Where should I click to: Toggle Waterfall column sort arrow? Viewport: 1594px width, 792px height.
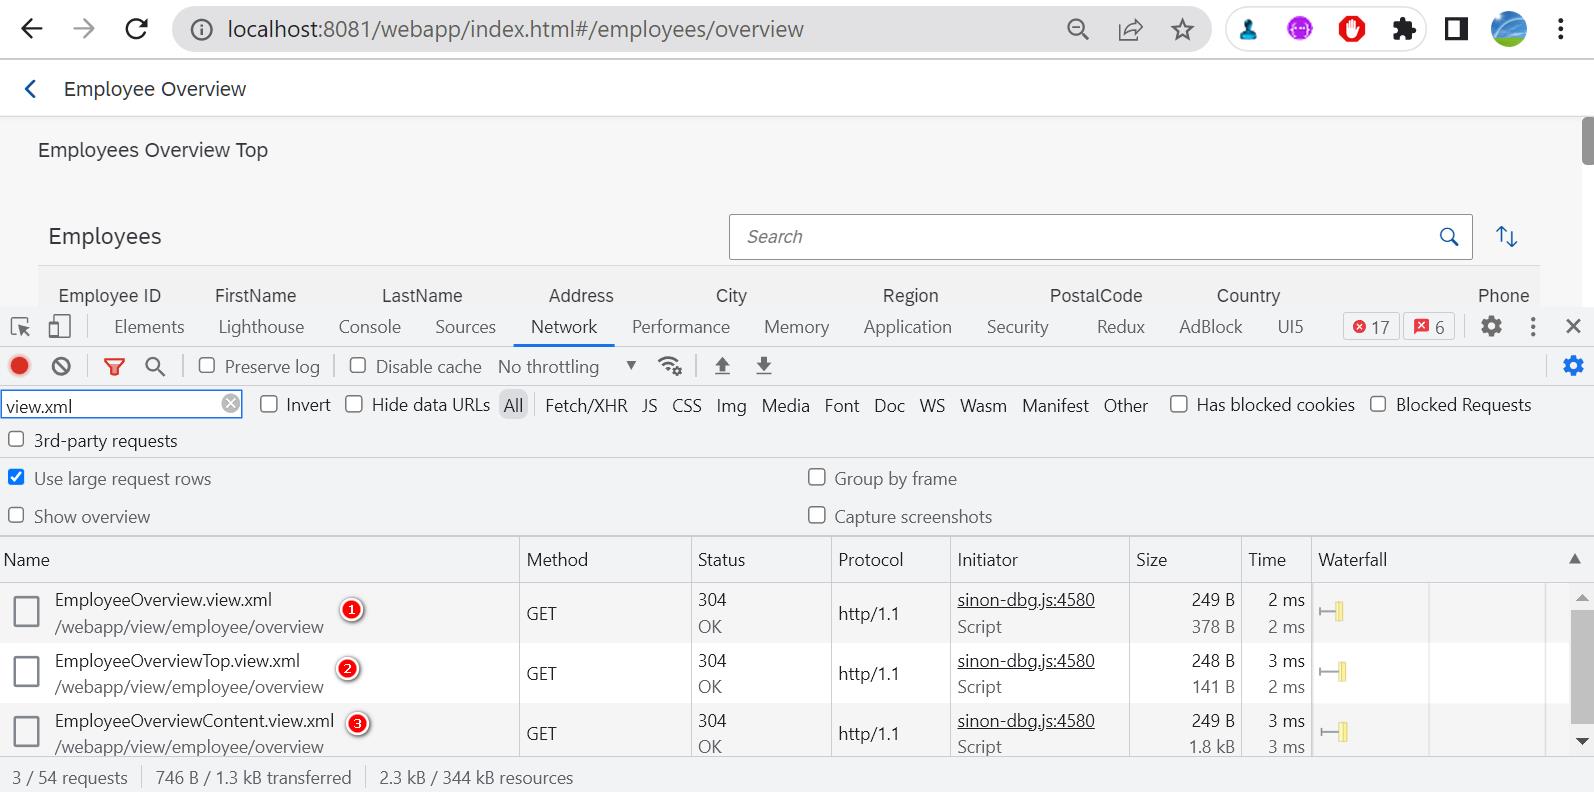[x=1574, y=559]
